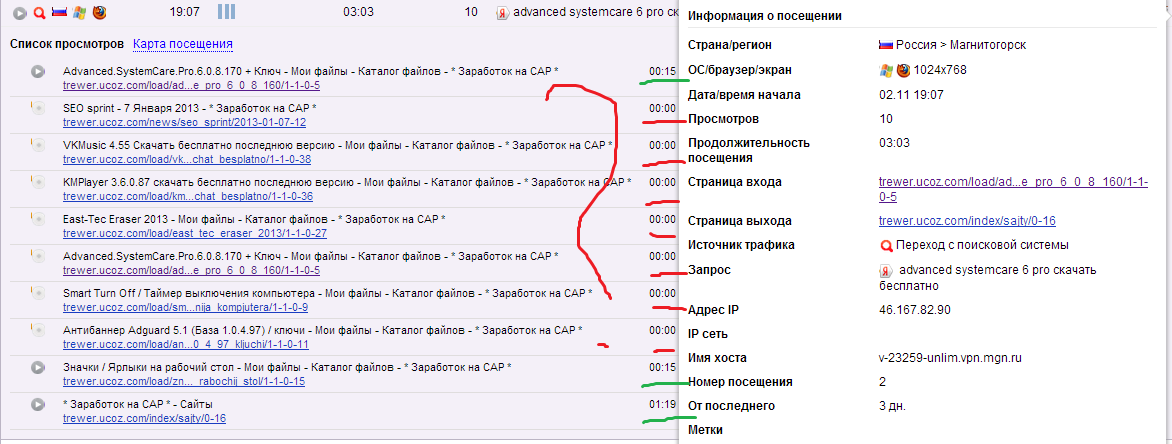Open the seo_sprint/2013-01-07-12 link
This screenshot has width=1172, height=444.
tap(185, 122)
